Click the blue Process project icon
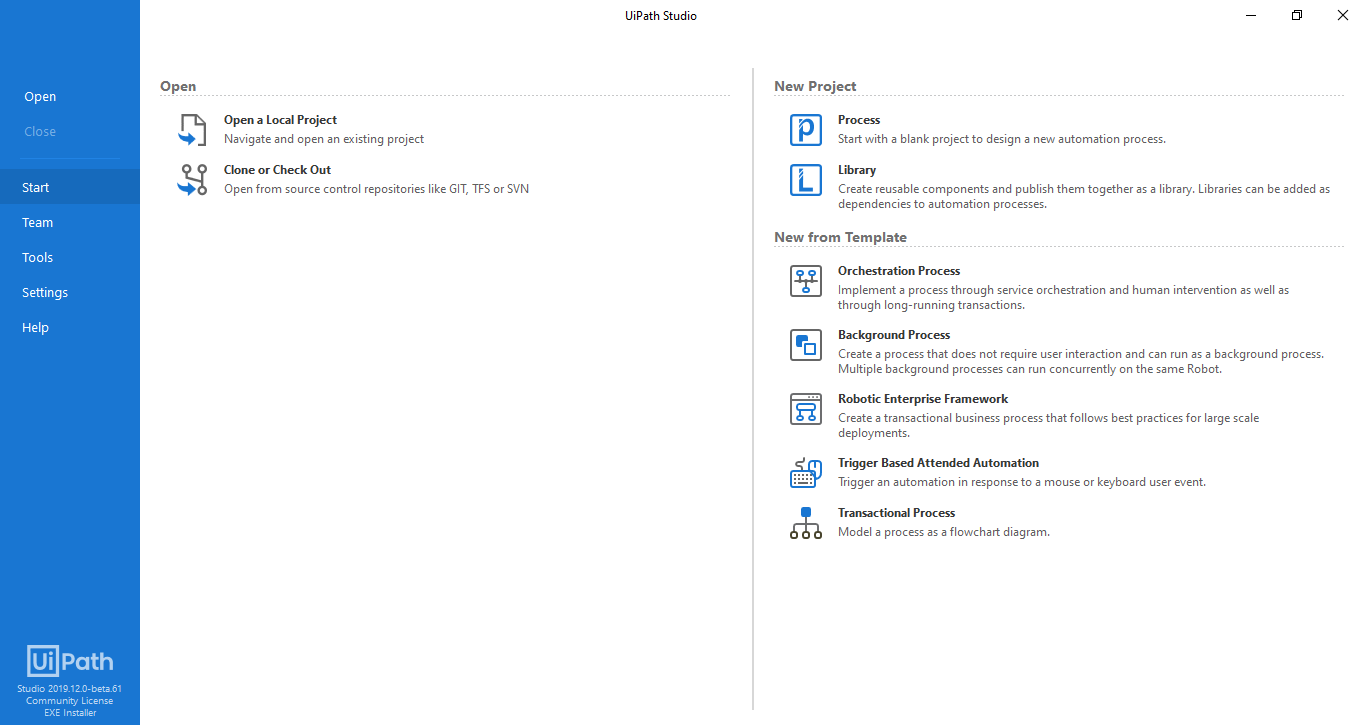Screen dimensions: 1366x725 coord(806,130)
